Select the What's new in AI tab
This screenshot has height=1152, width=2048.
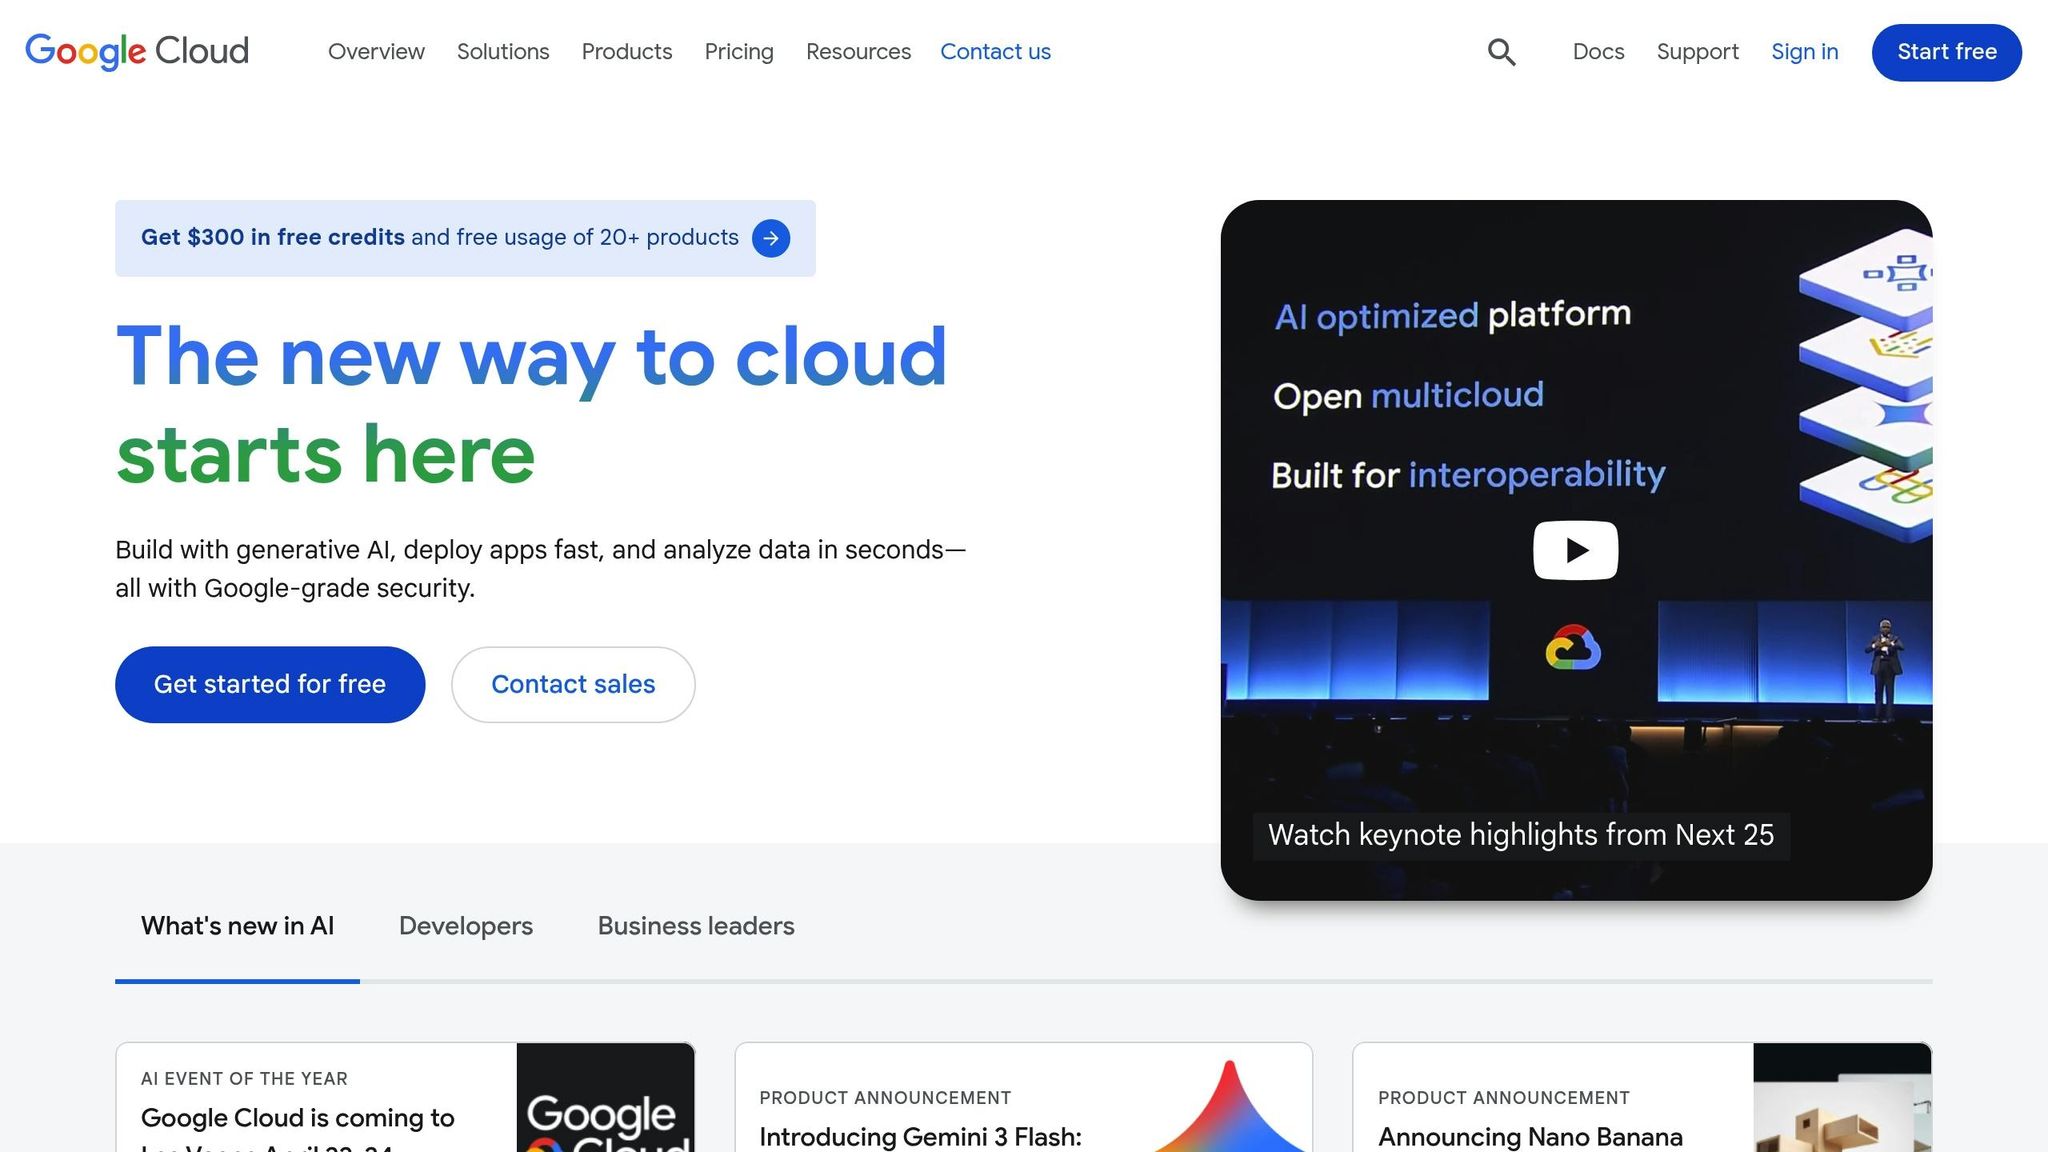[237, 926]
